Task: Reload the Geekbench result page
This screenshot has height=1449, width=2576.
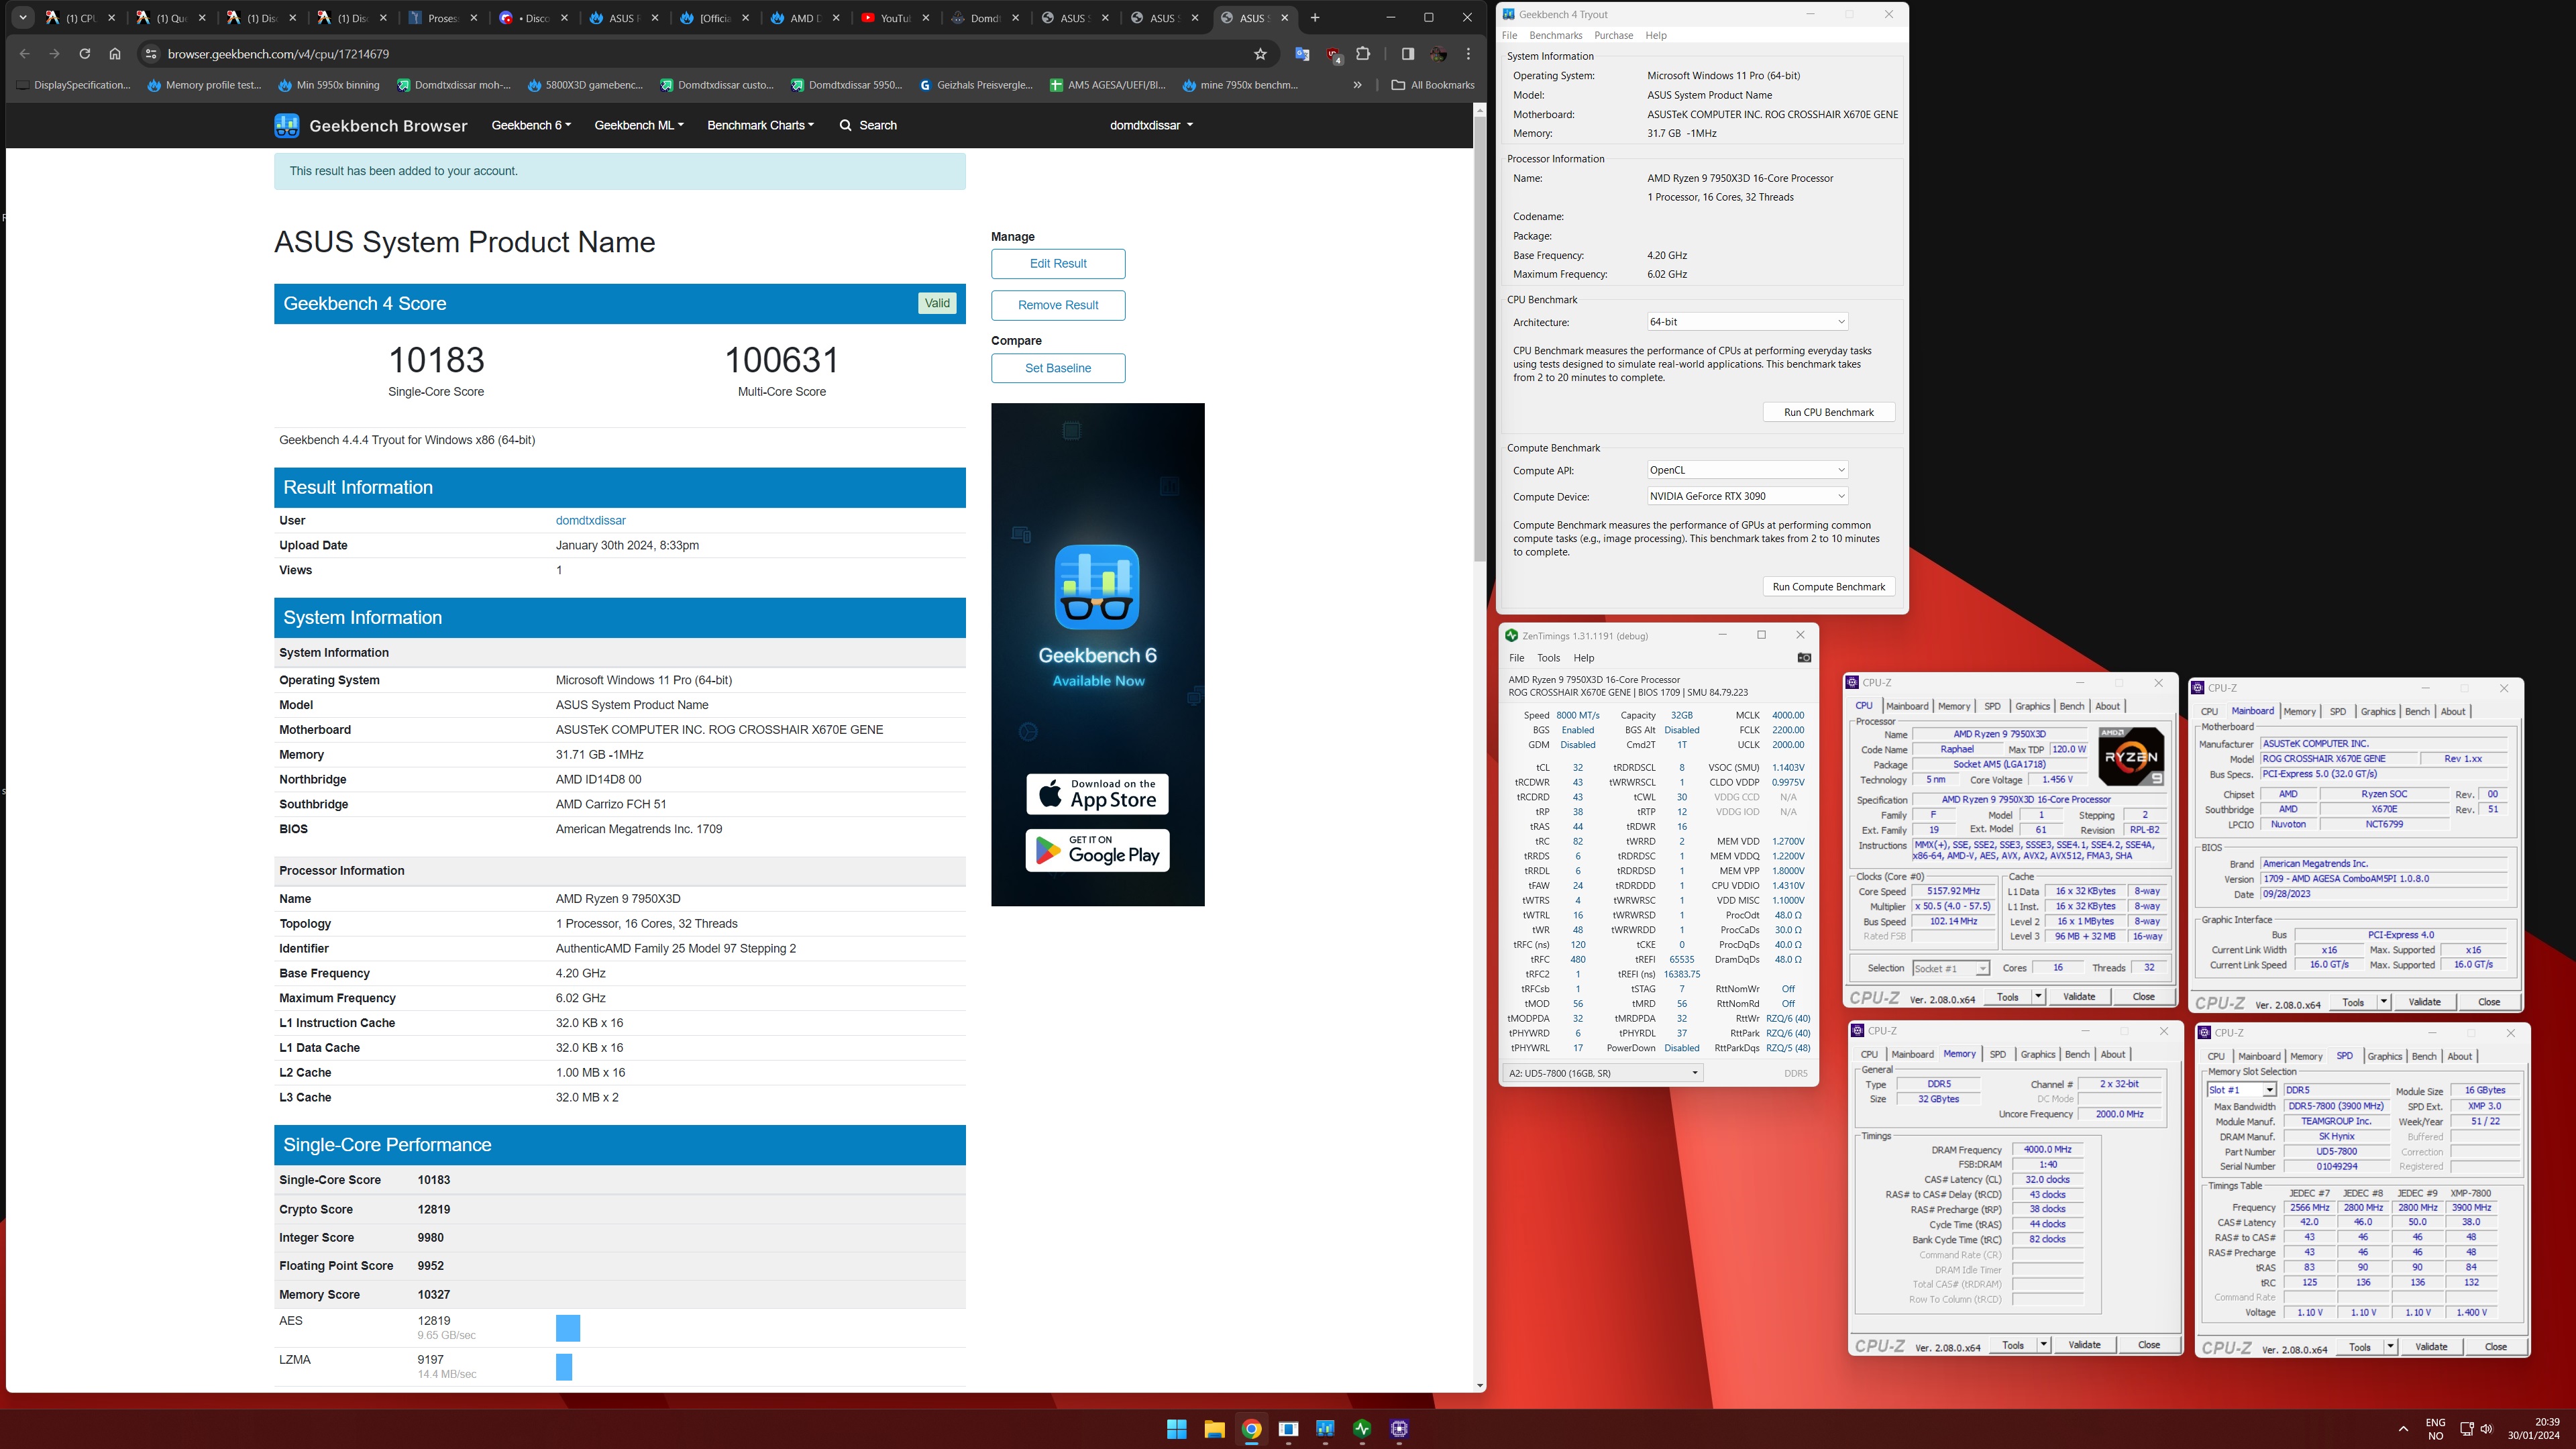Action: pyautogui.click(x=84, y=54)
